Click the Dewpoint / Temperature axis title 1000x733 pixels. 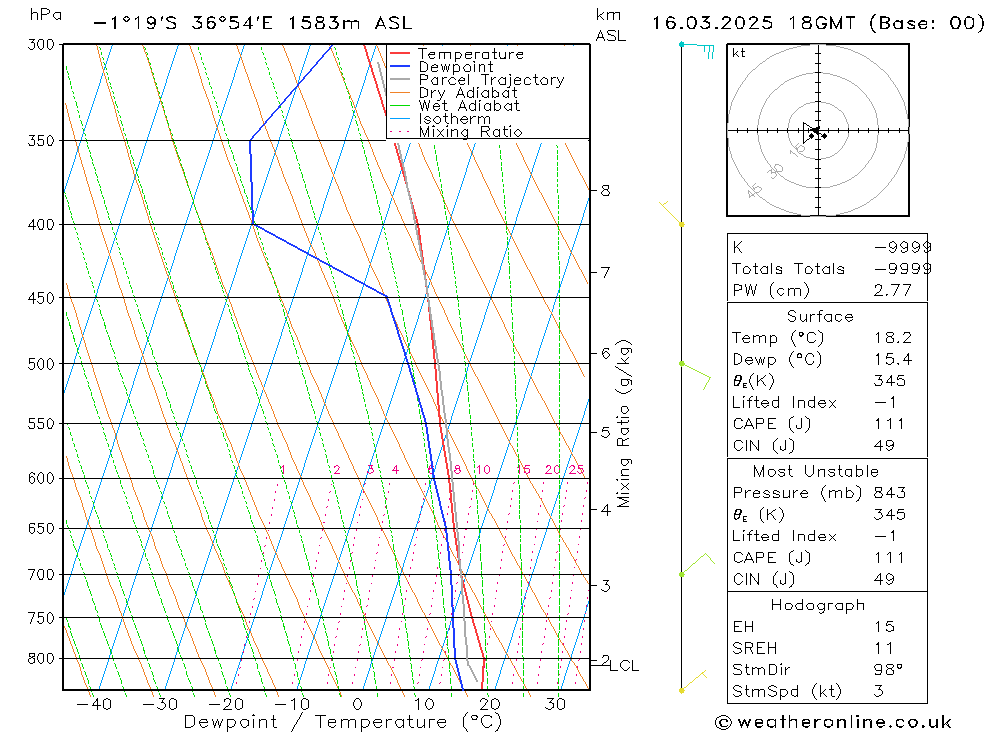(x=342, y=722)
